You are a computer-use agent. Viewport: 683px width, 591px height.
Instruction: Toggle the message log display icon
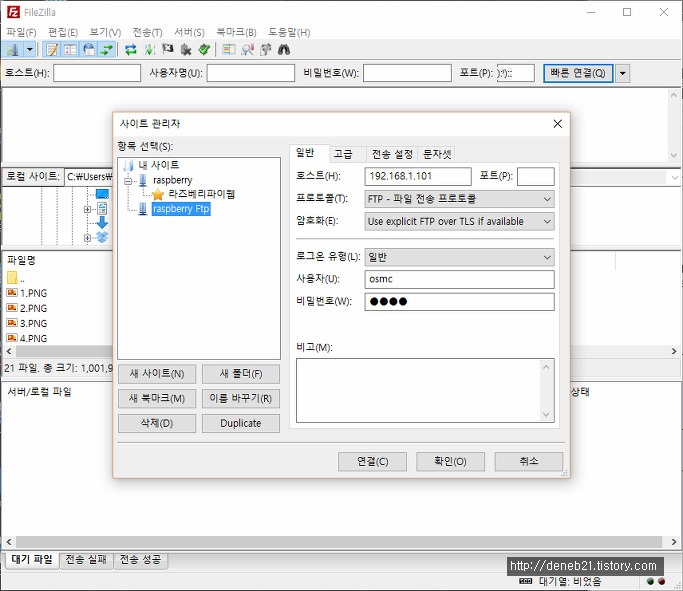pos(52,50)
